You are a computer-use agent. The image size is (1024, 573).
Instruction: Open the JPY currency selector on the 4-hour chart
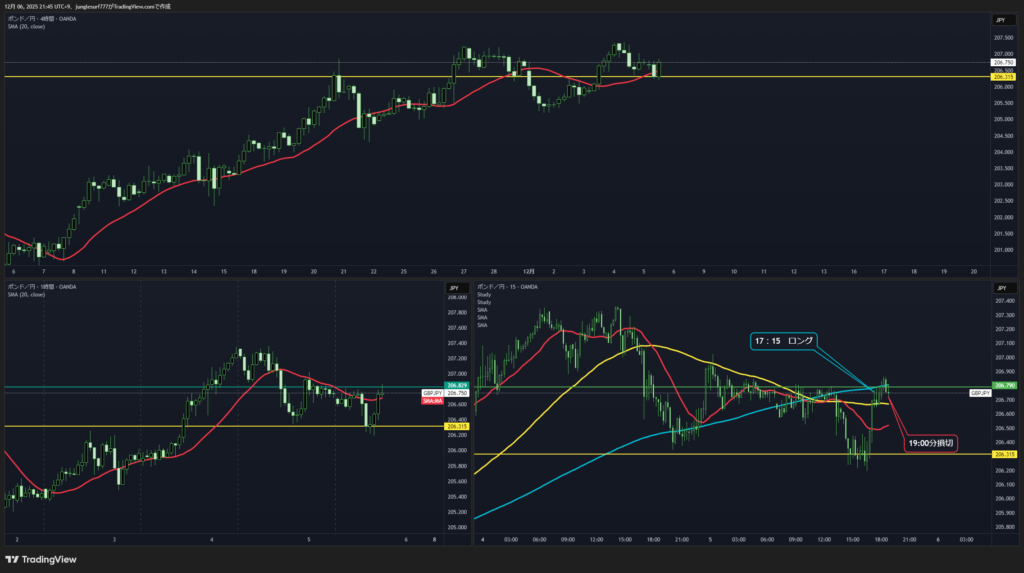coord(1000,20)
